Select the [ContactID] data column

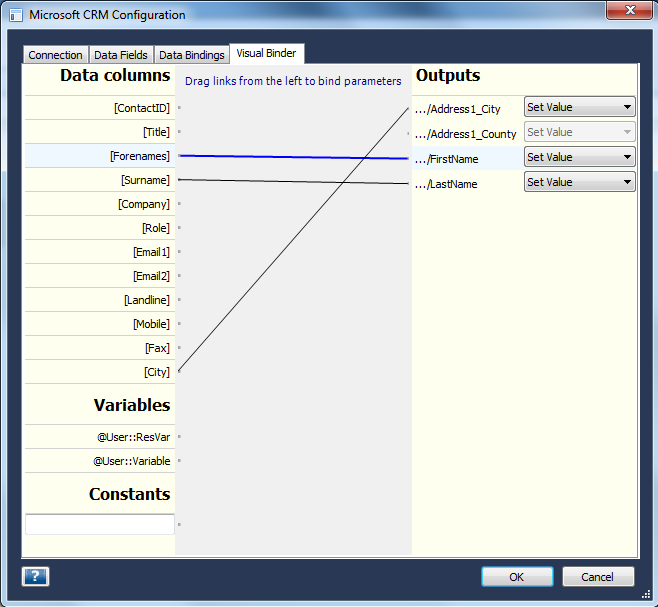point(100,108)
